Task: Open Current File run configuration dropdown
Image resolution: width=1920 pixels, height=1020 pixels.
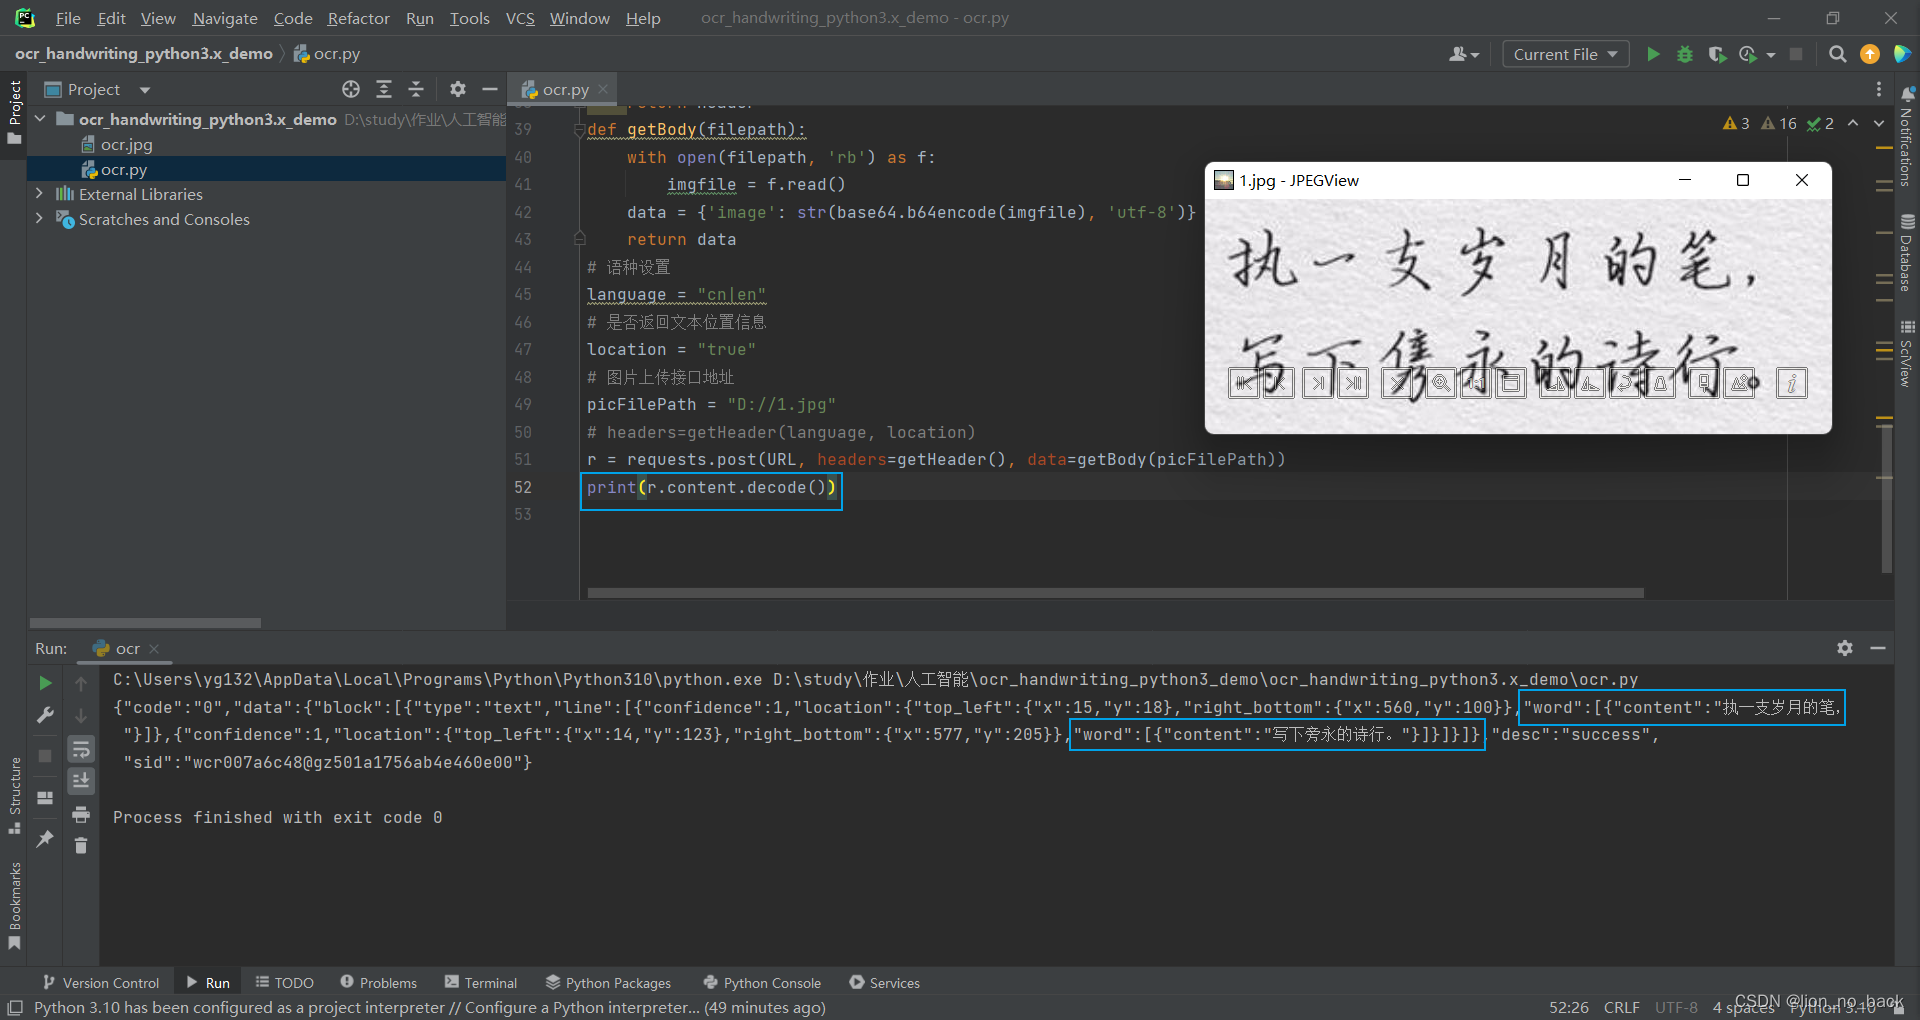Action: pos(1565,54)
